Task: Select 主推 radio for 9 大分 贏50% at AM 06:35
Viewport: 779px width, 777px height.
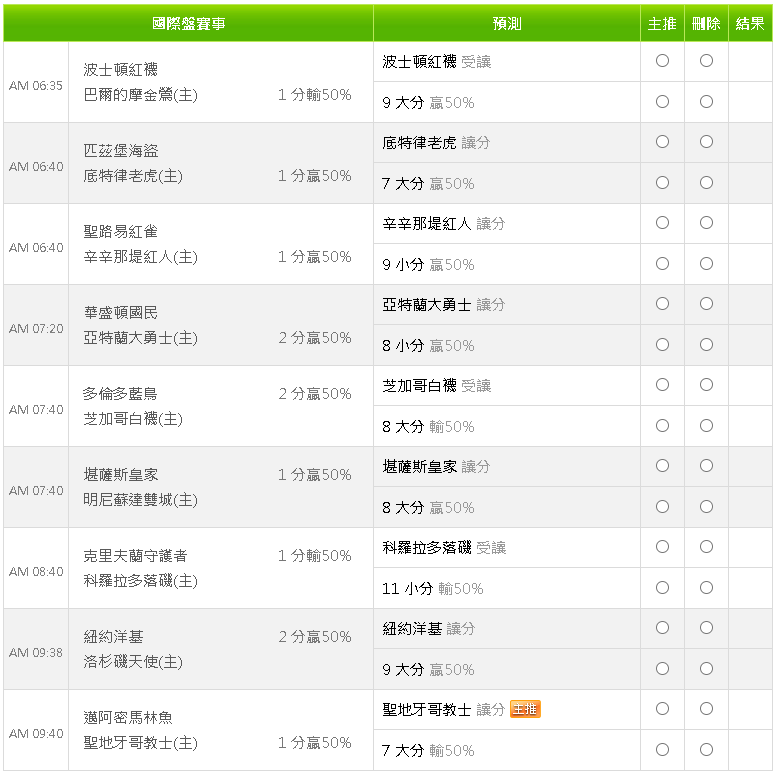Action: tap(662, 101)
